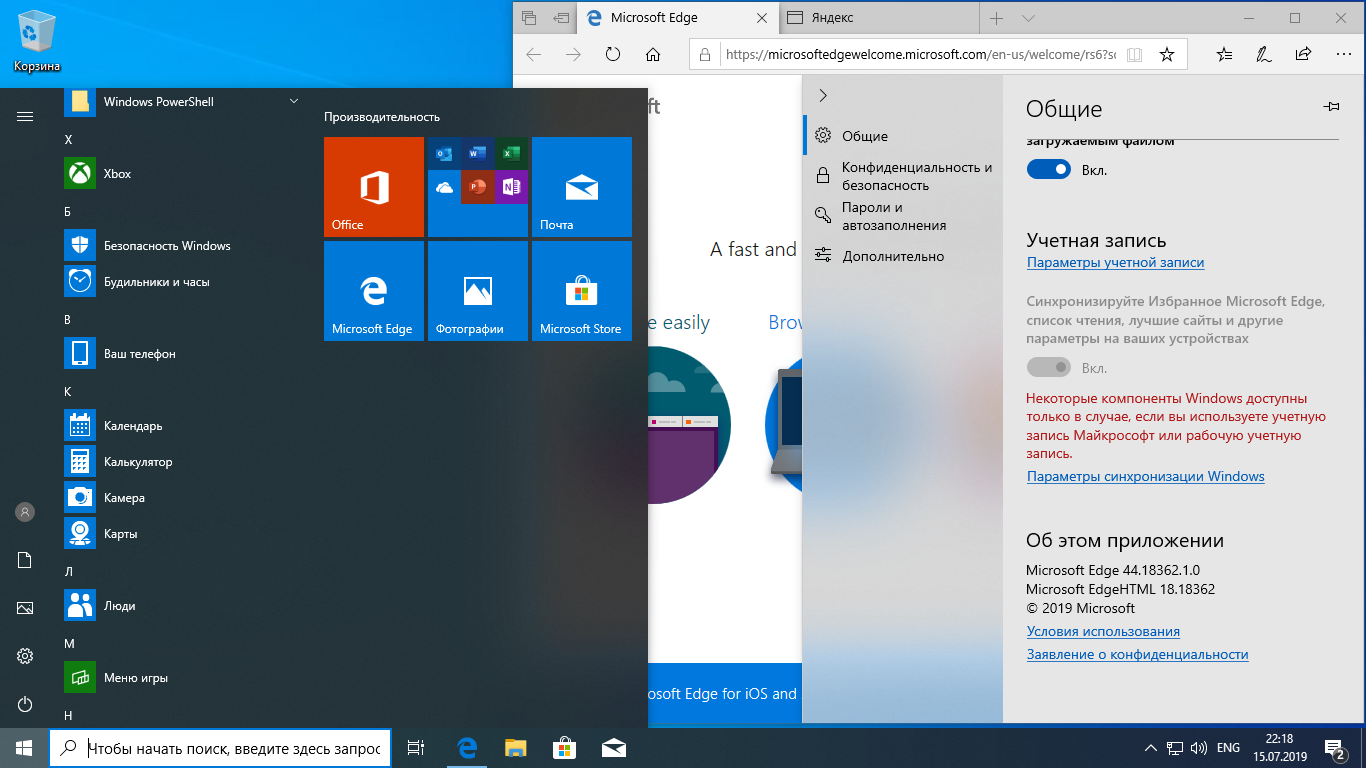Open Task View on taskbar
The width and height of the screenshot is (1366, 768).
tap(417, 747)
